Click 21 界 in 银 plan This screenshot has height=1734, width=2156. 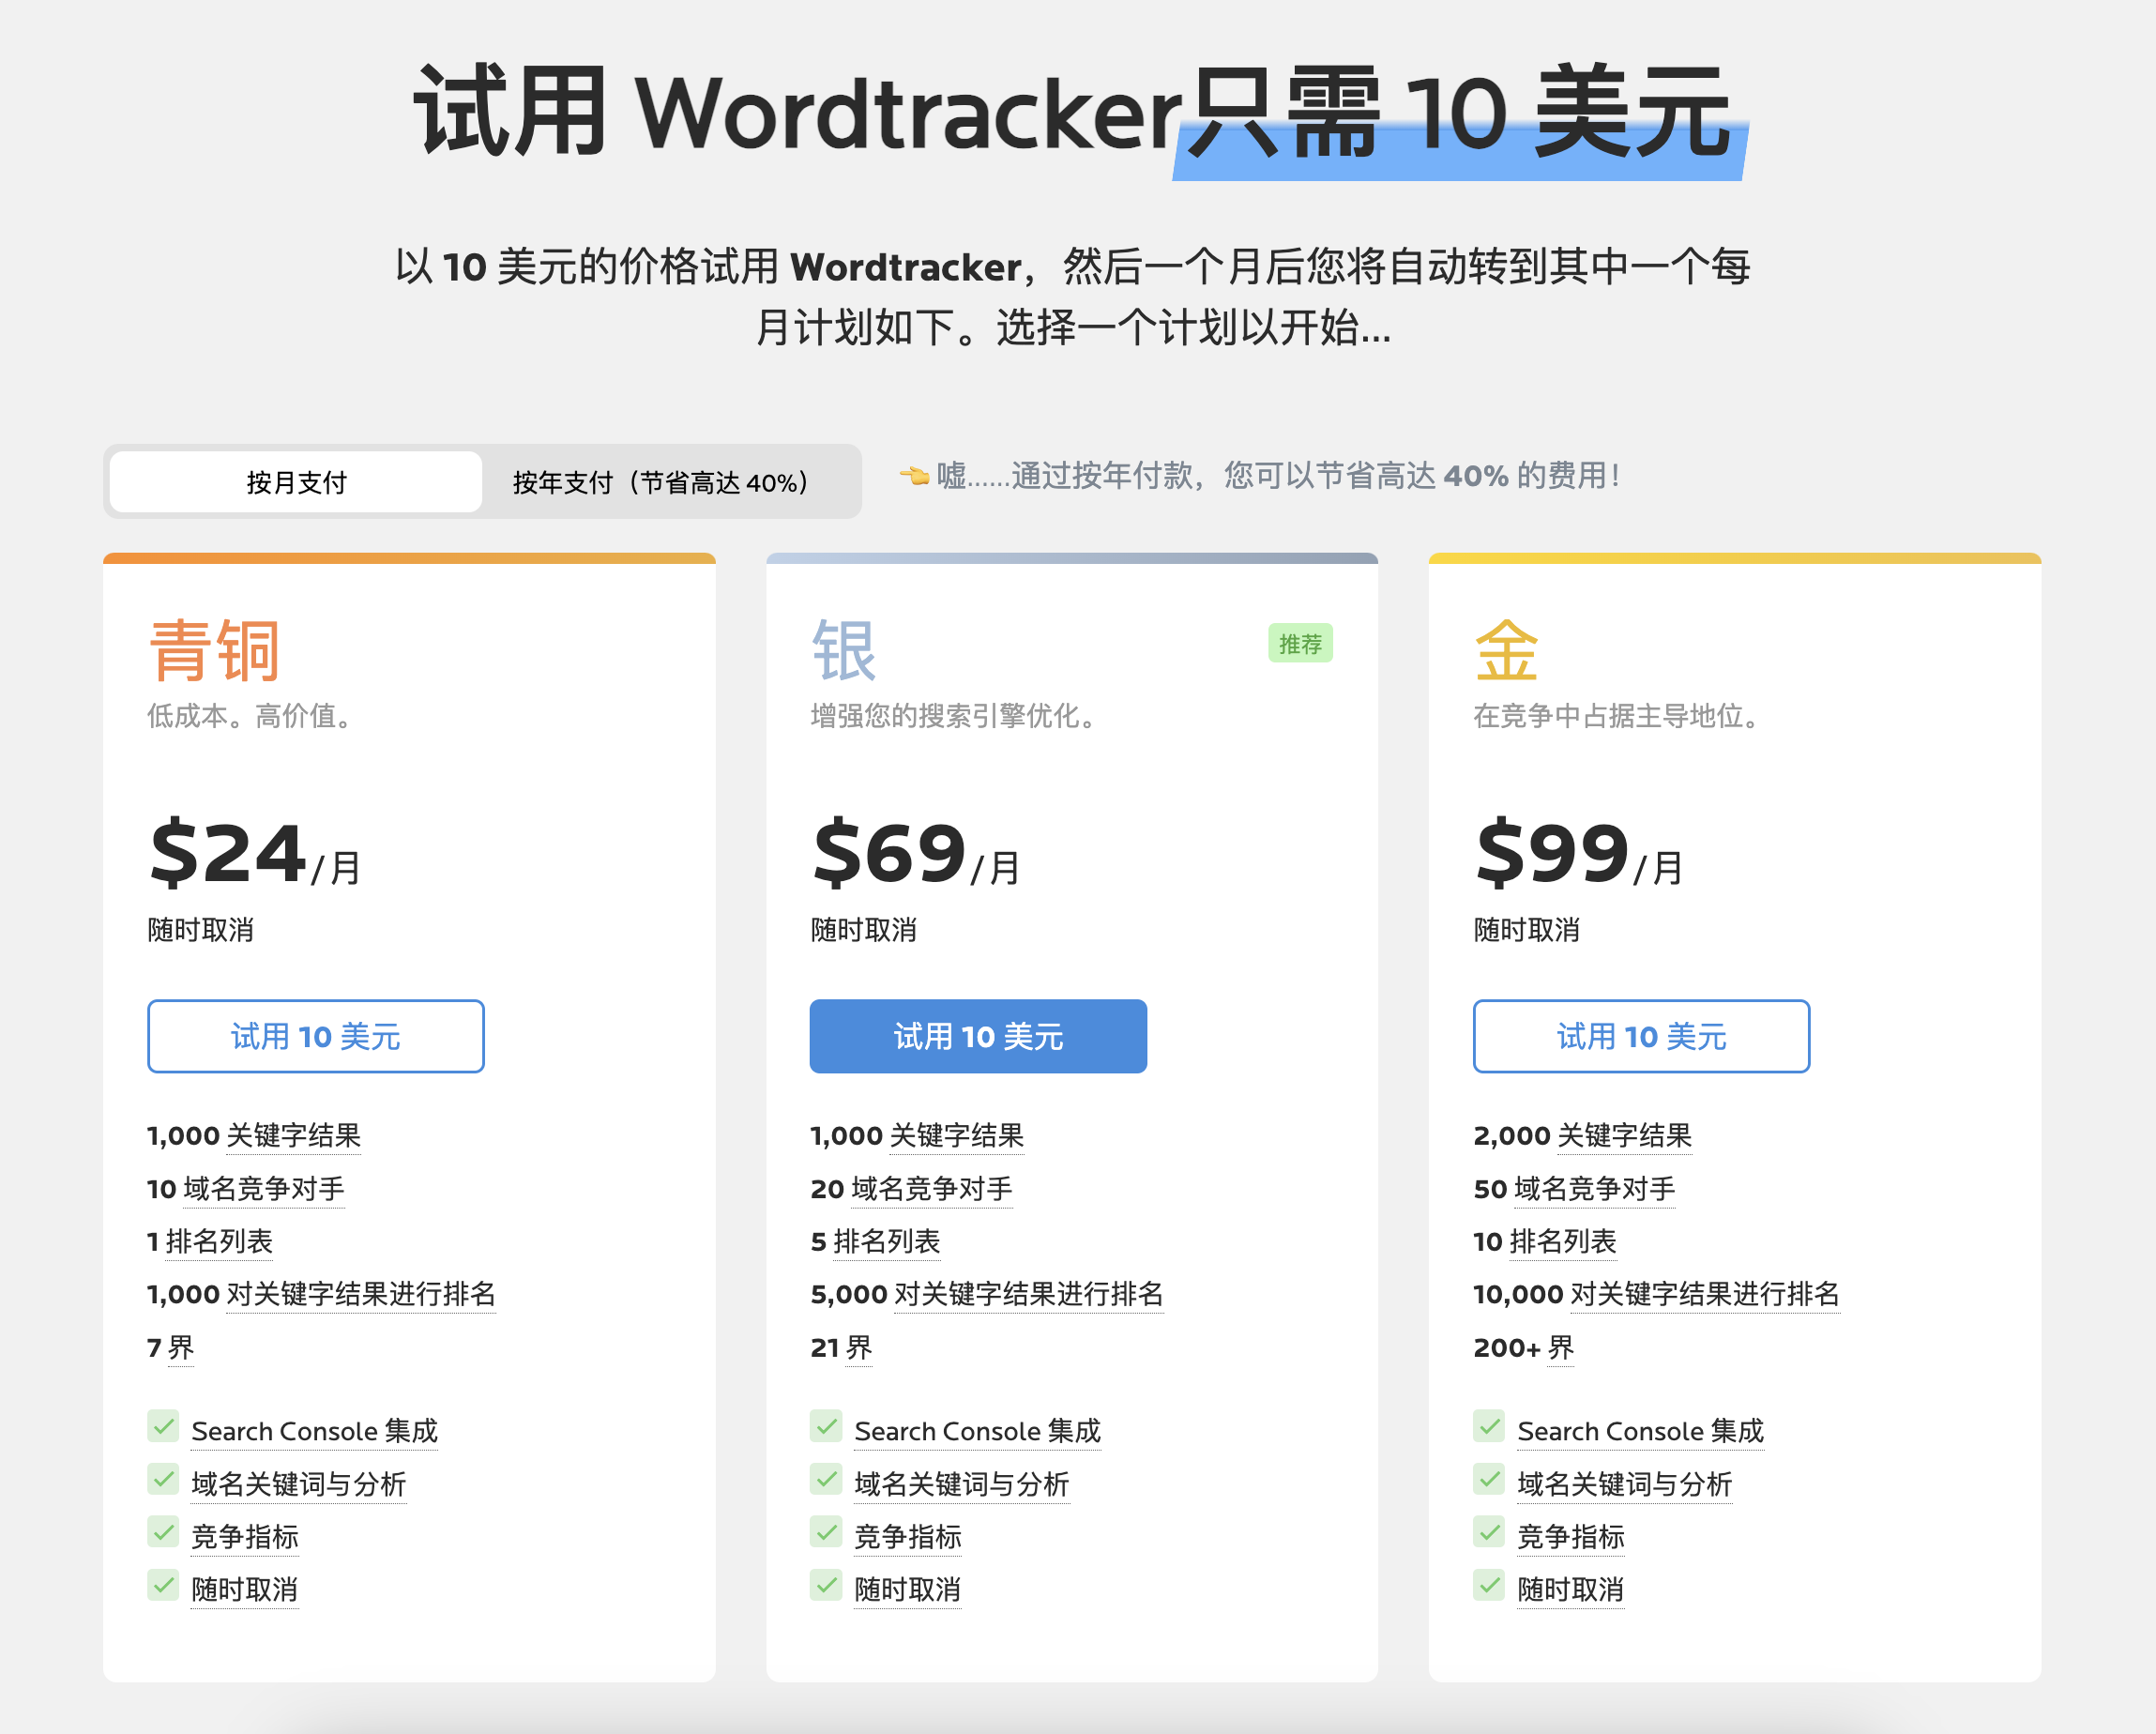[x=841, y=1348]
